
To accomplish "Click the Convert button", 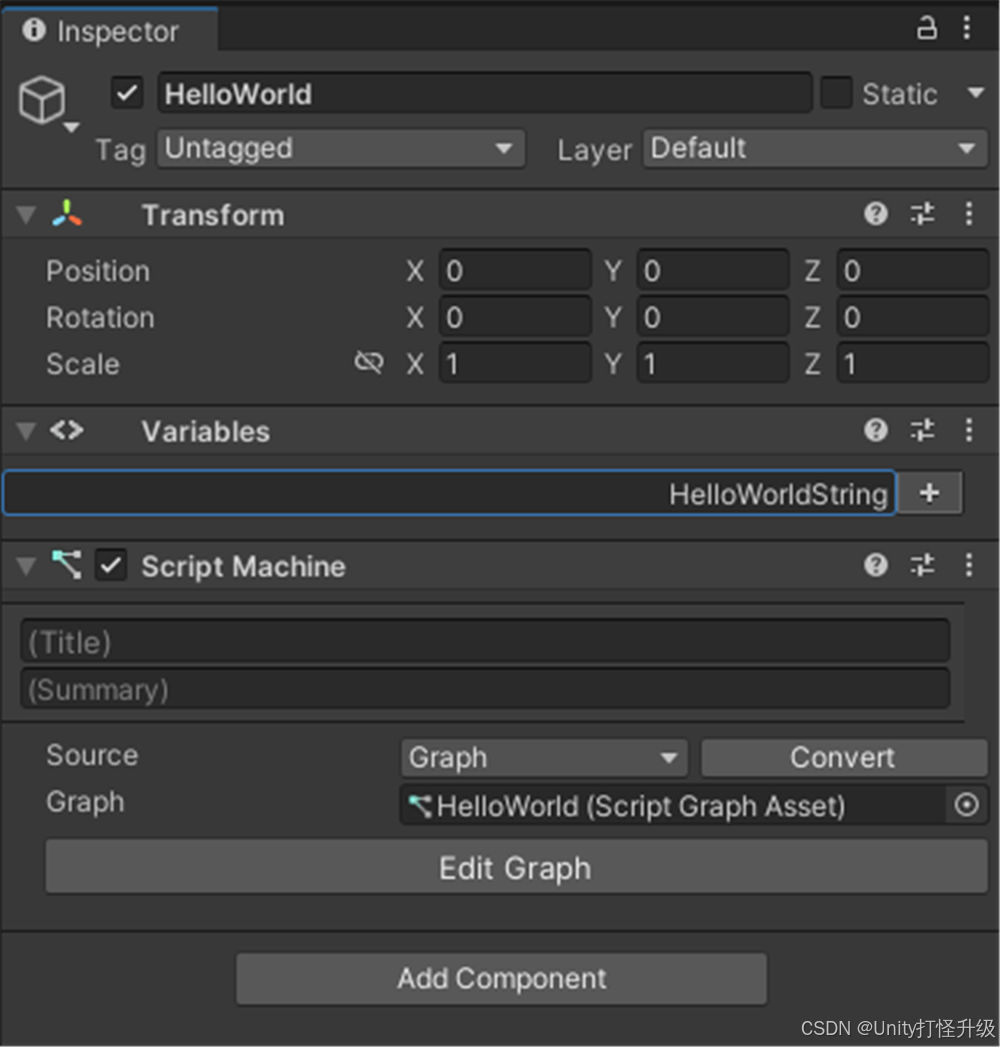I will pyautogui.click(x=844, y=757).
